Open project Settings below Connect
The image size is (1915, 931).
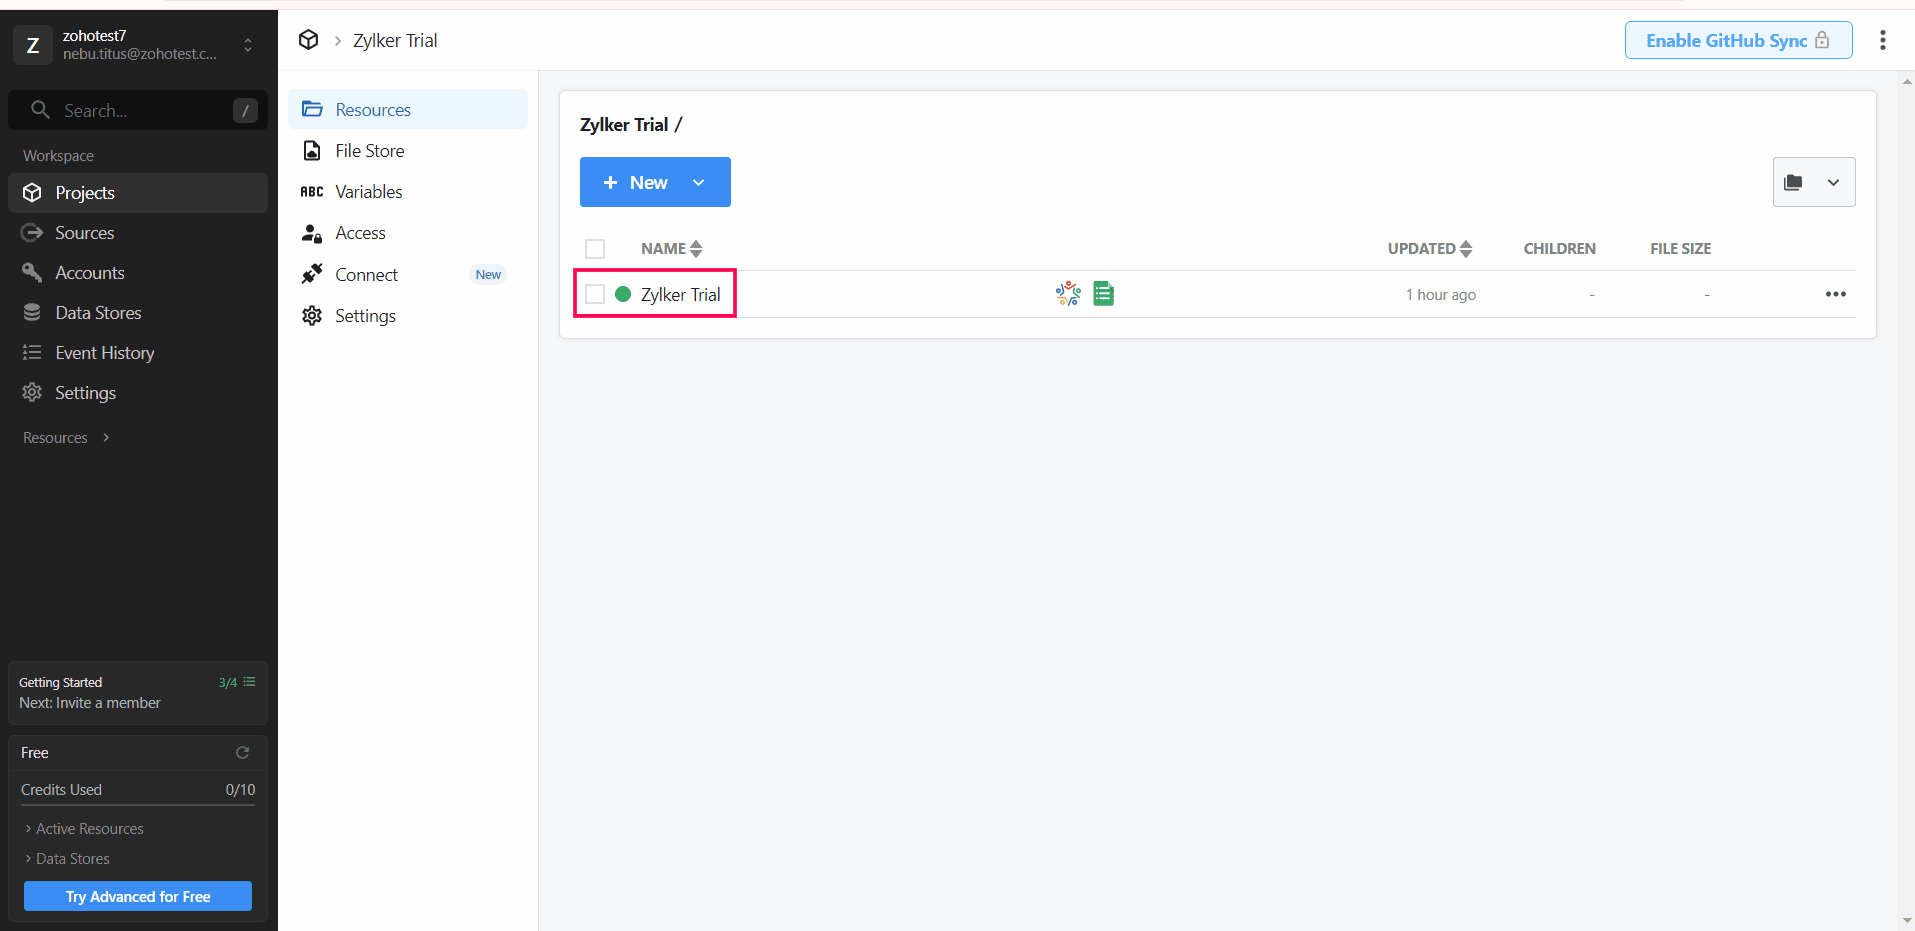408,316
